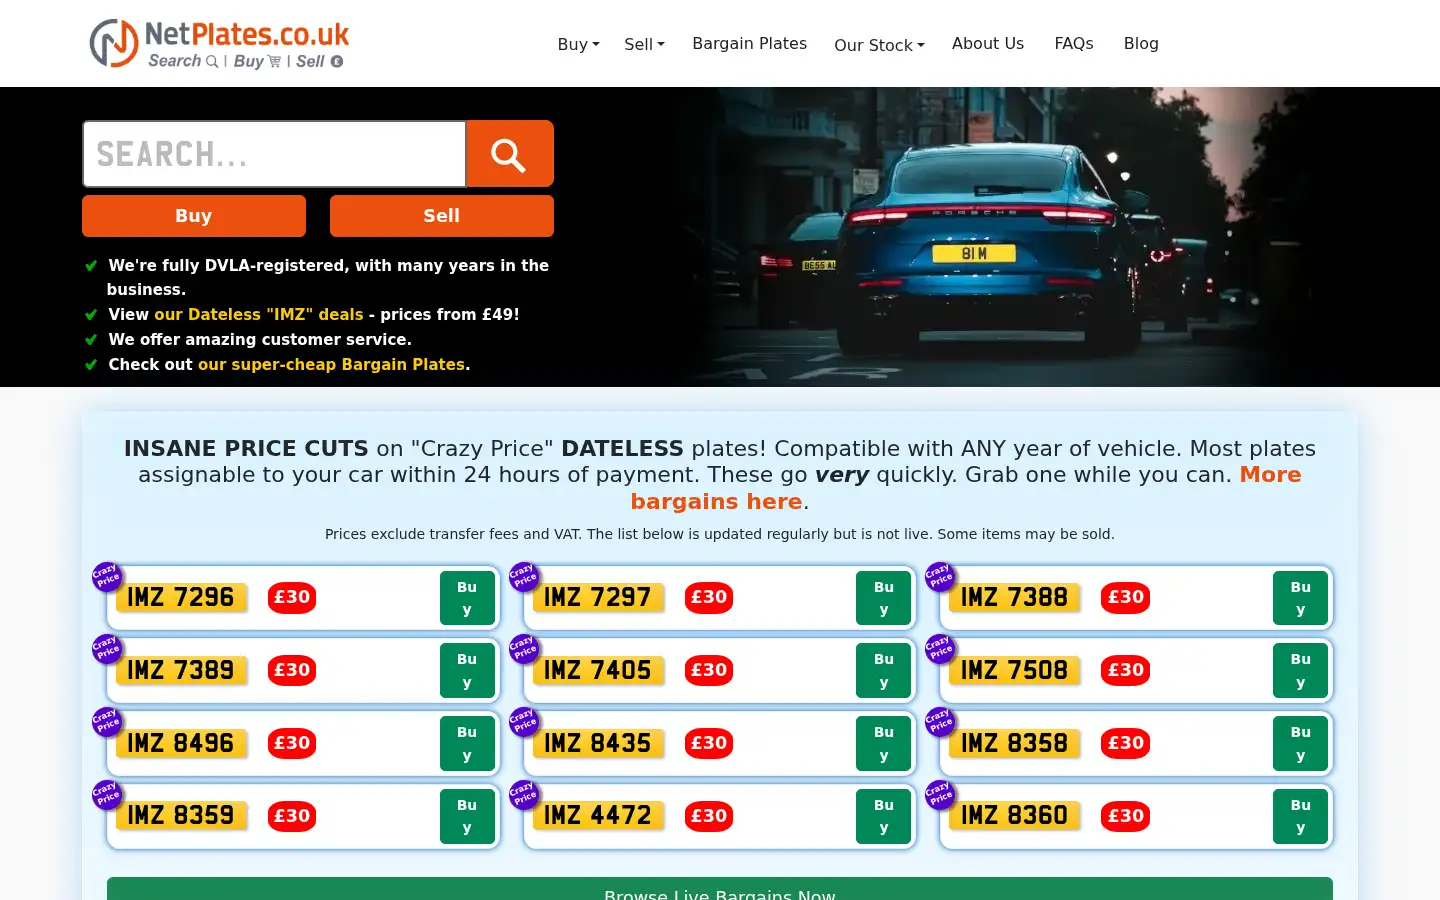Click the £30 price tag for IMZ 7508

[x=1125, y=670]
